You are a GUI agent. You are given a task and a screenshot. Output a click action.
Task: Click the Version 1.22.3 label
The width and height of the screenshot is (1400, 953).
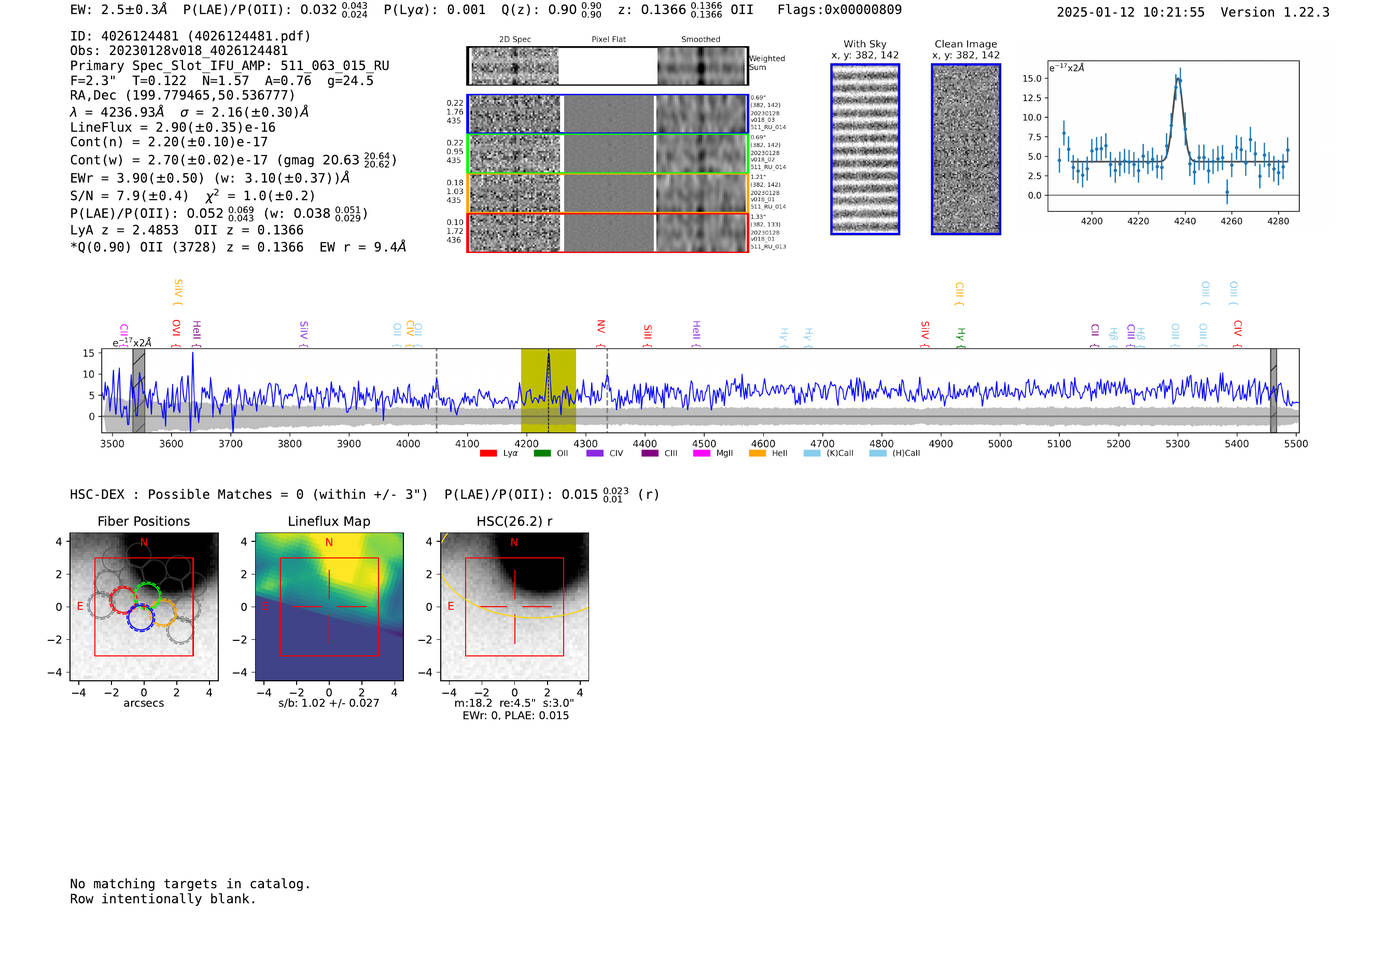tap(1275, 12)
